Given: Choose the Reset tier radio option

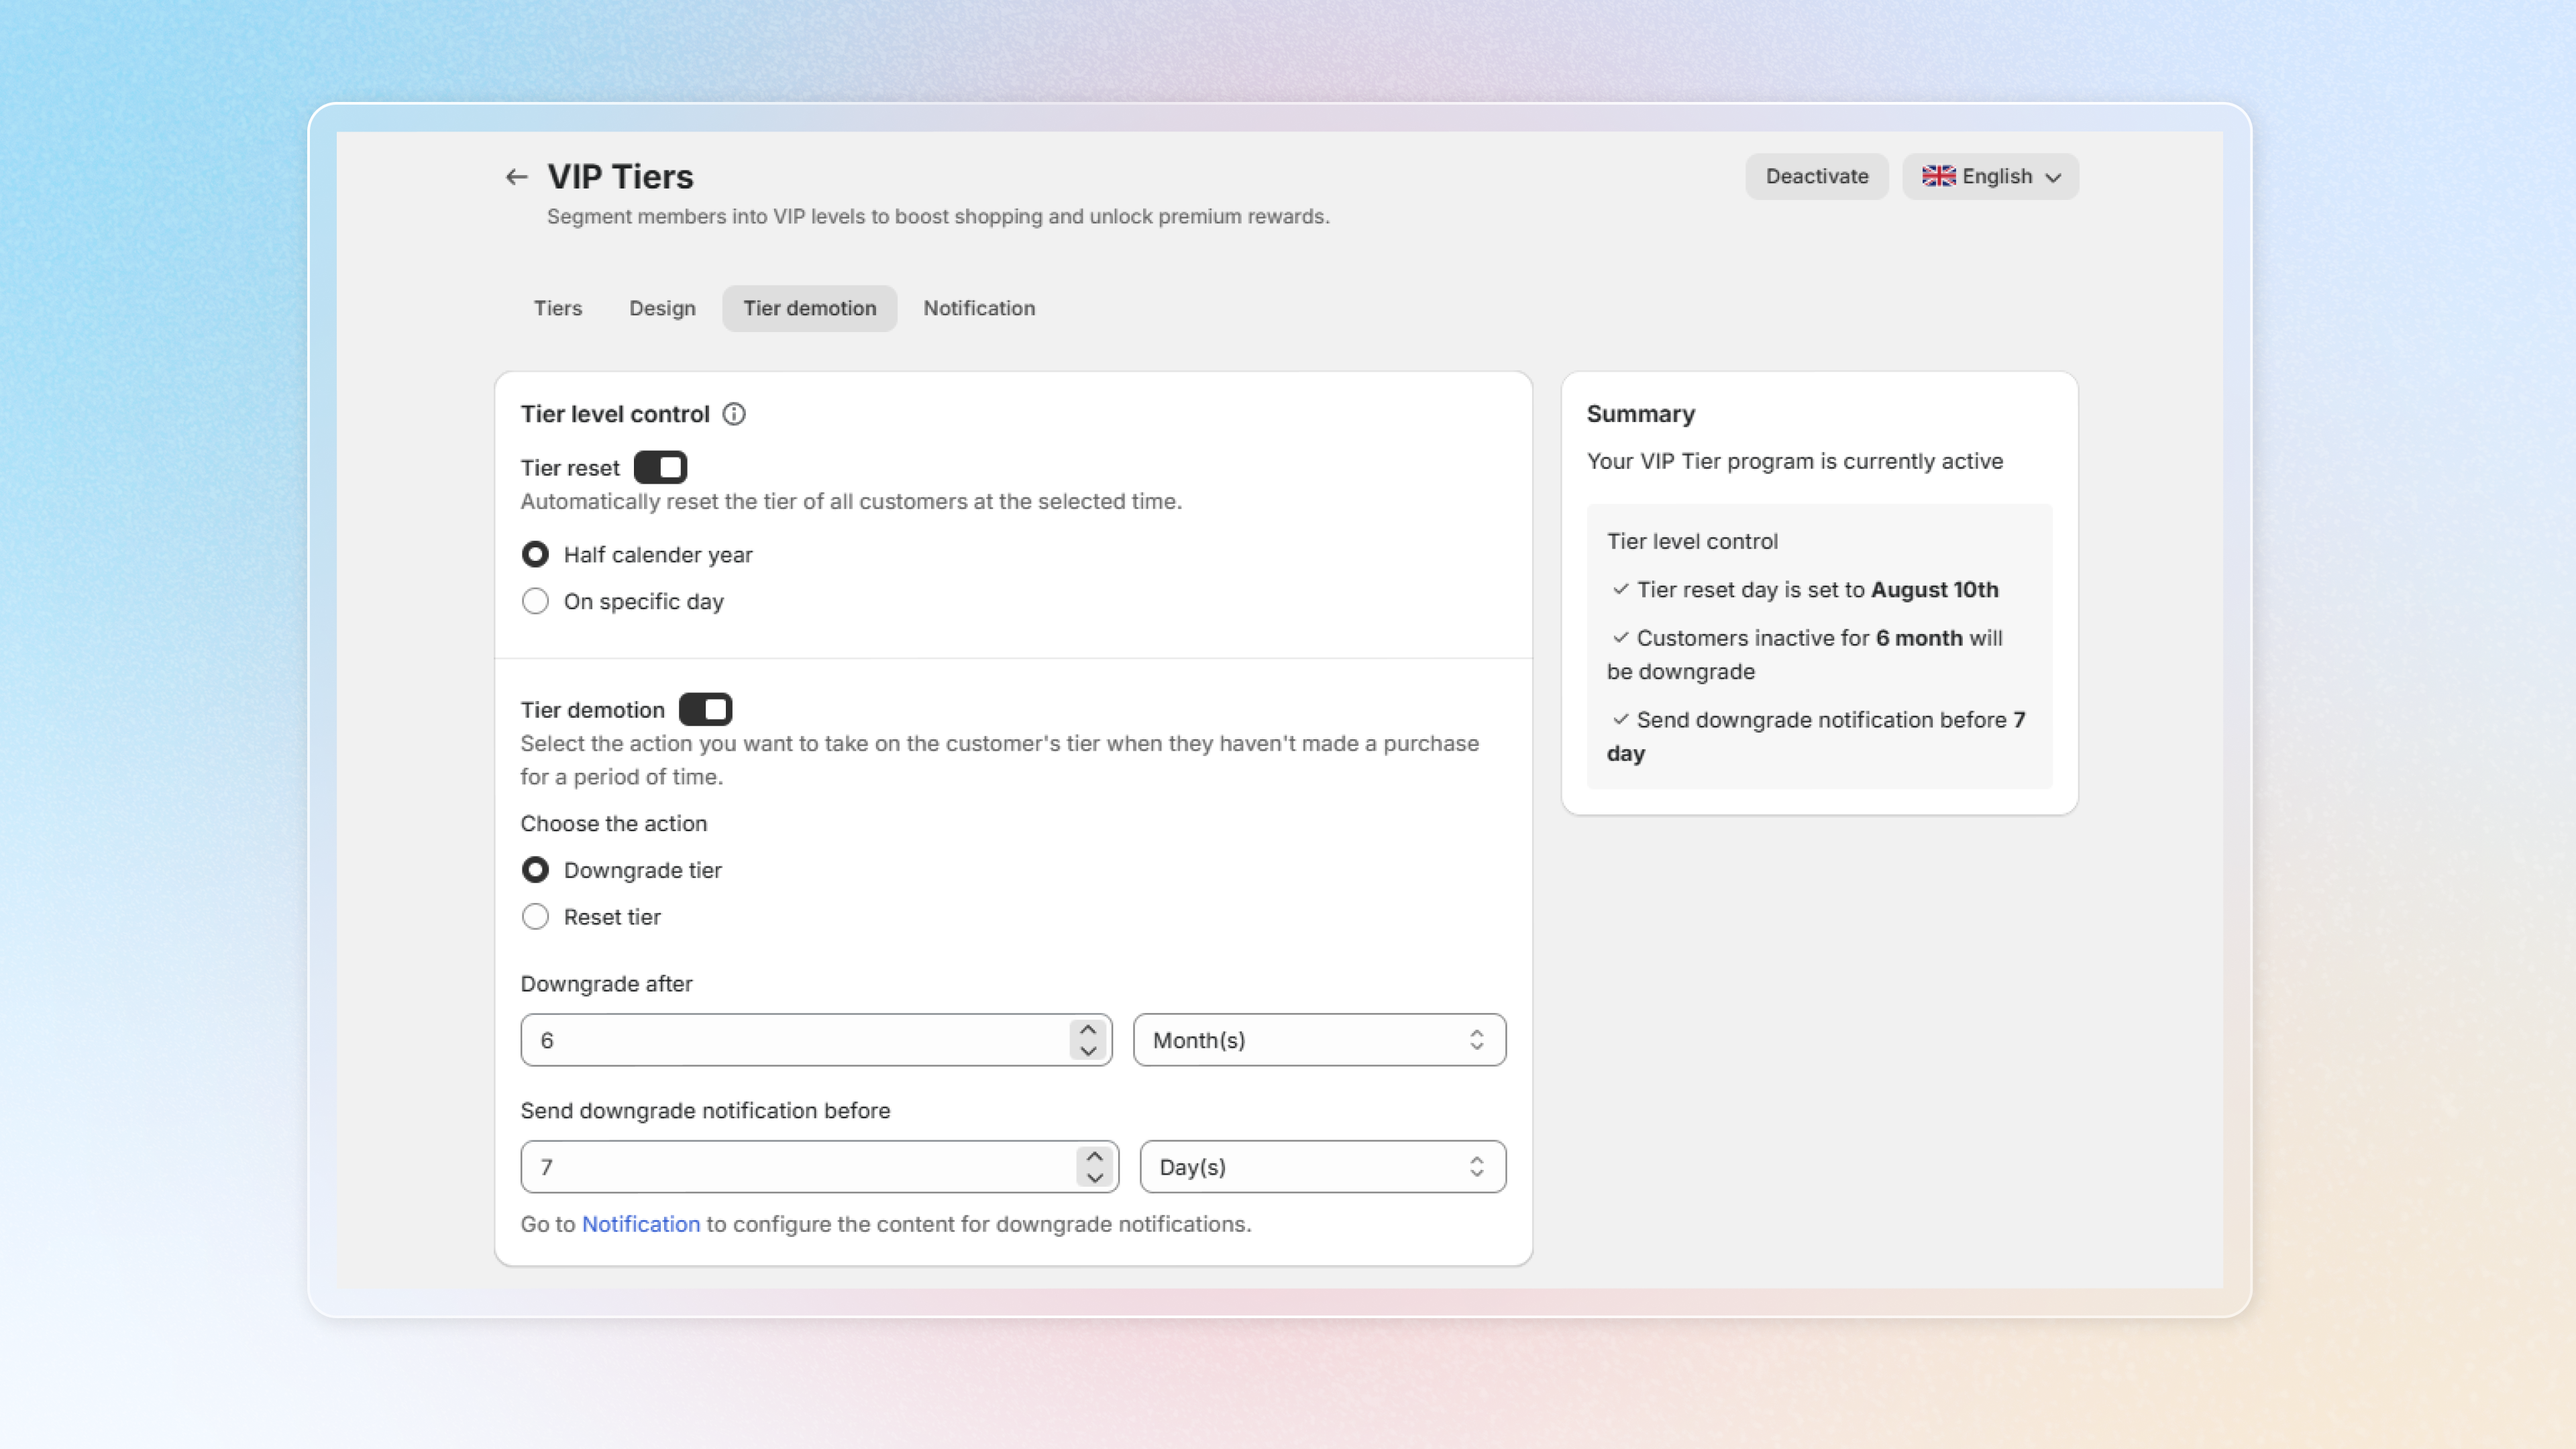Looking at the screenshot, I should point(535,917).
